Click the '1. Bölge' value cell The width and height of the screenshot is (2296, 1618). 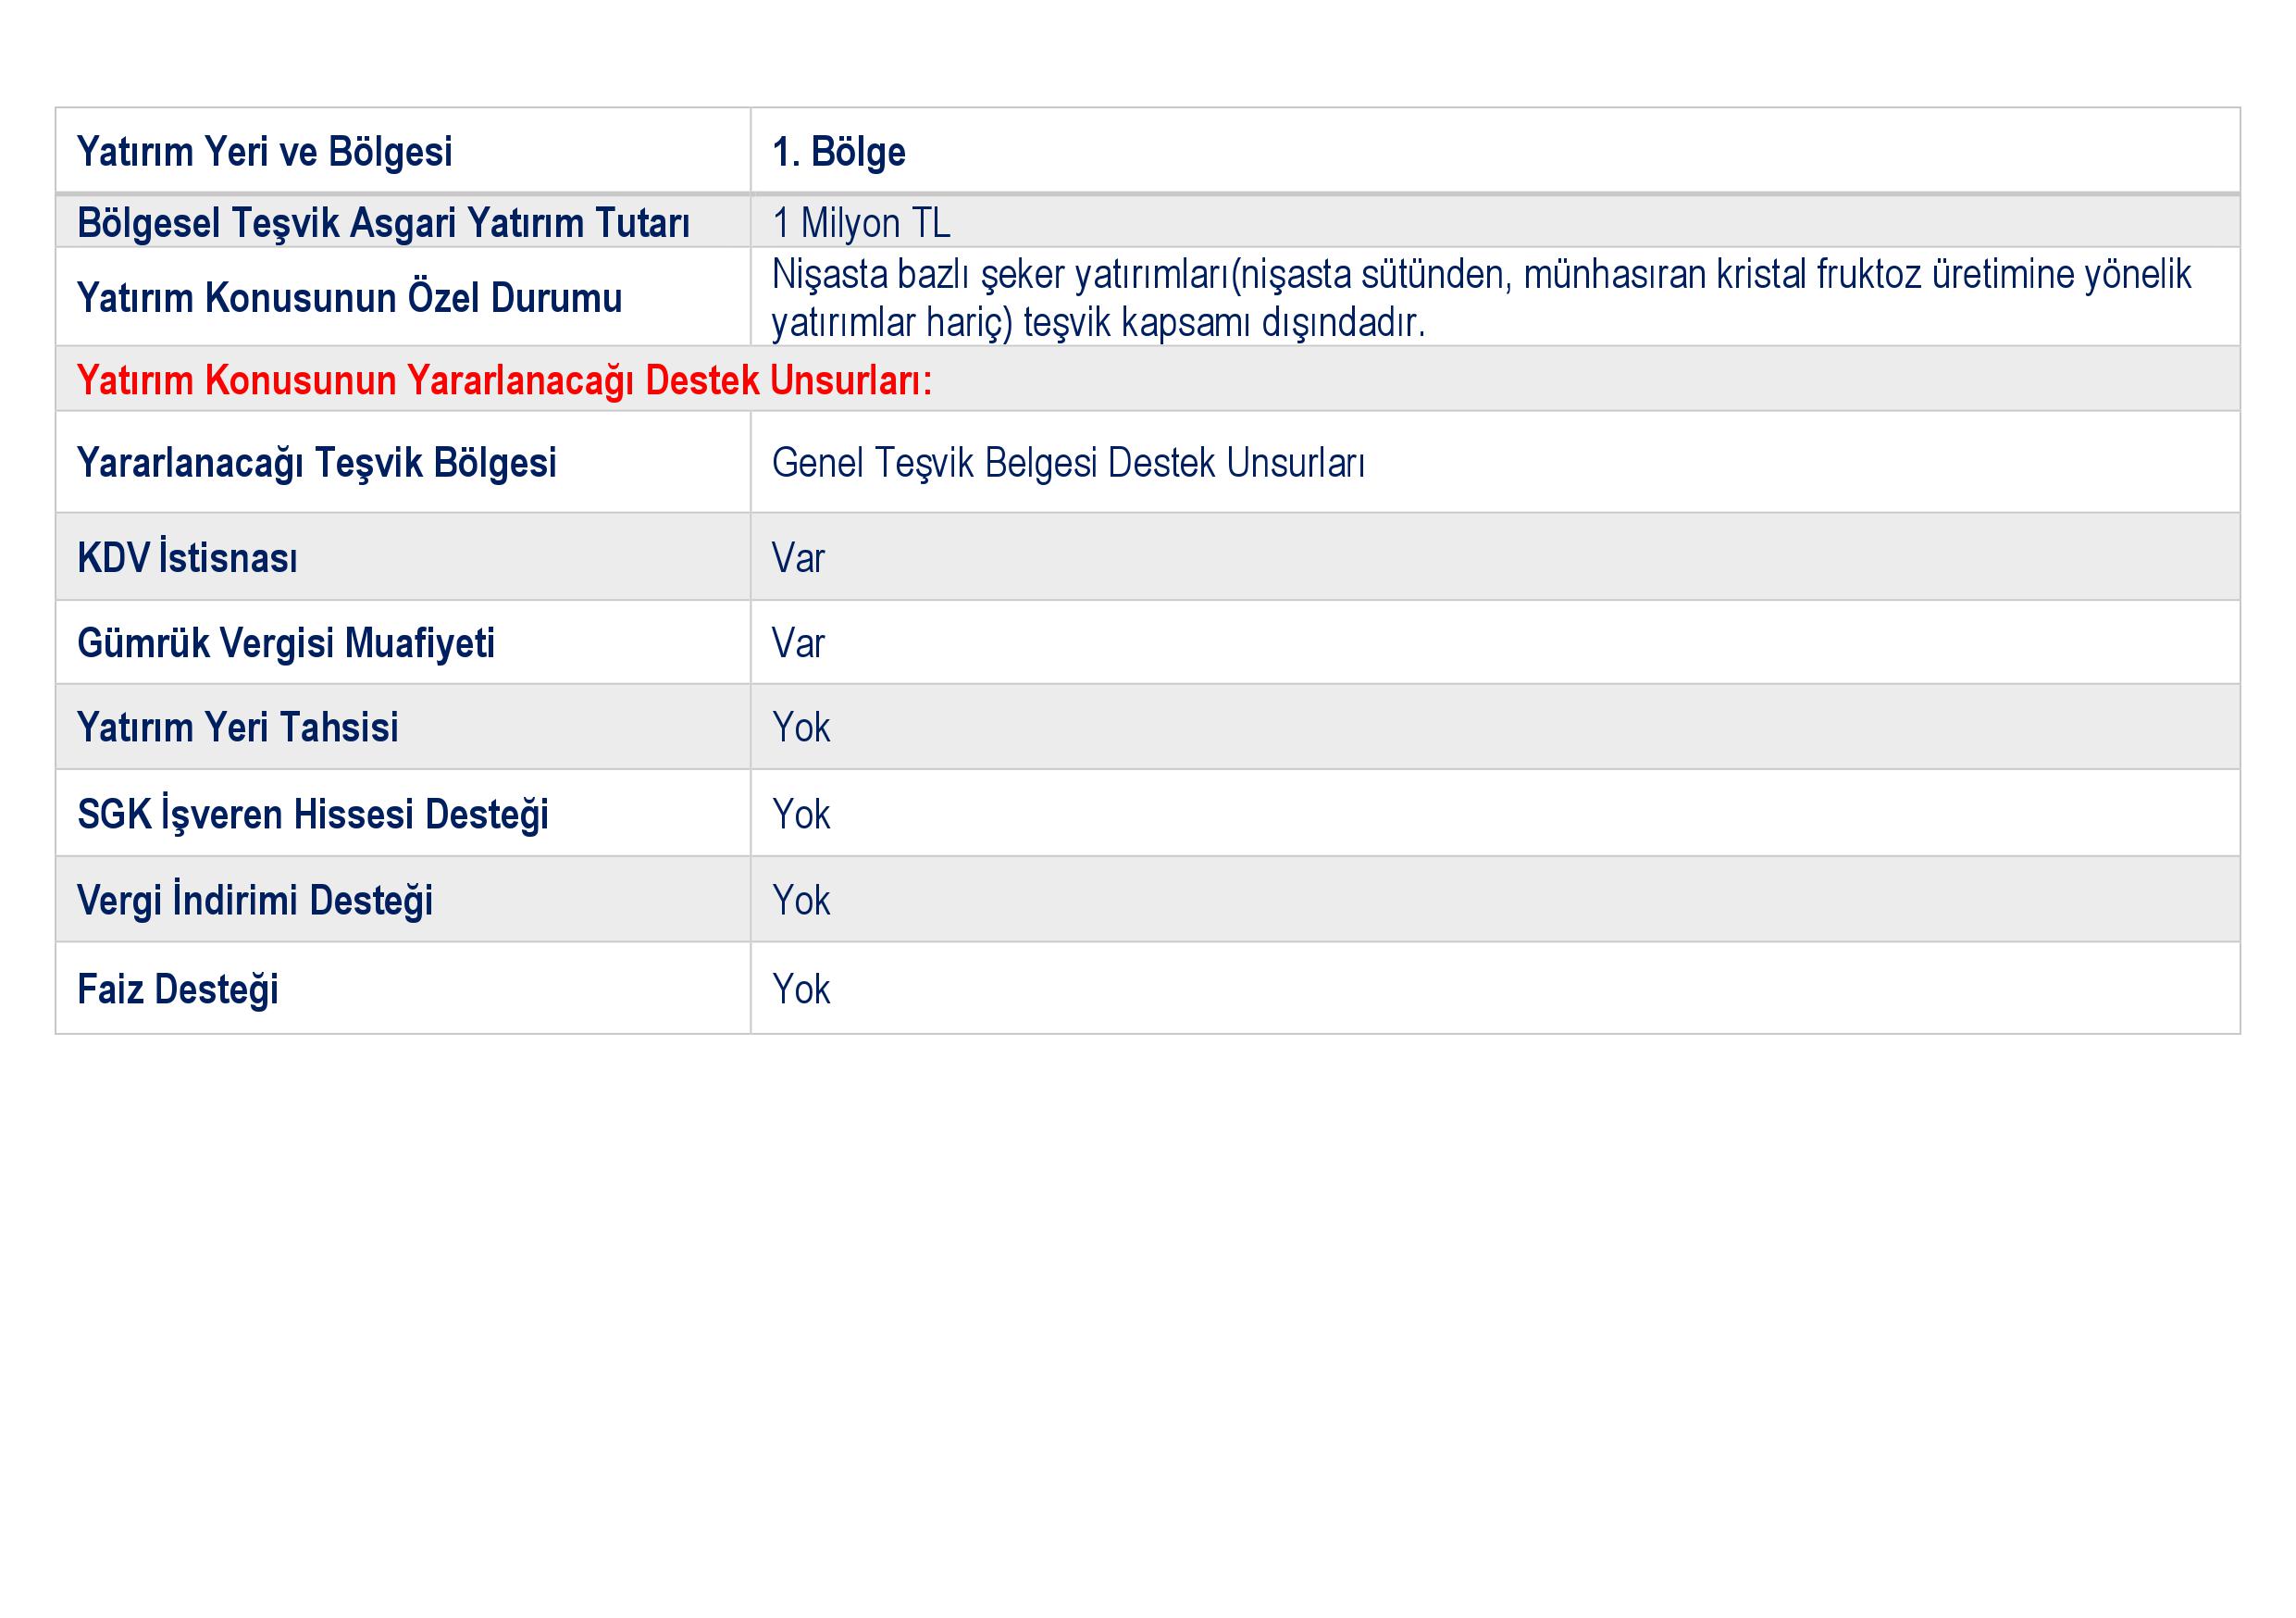(1495, 151)
